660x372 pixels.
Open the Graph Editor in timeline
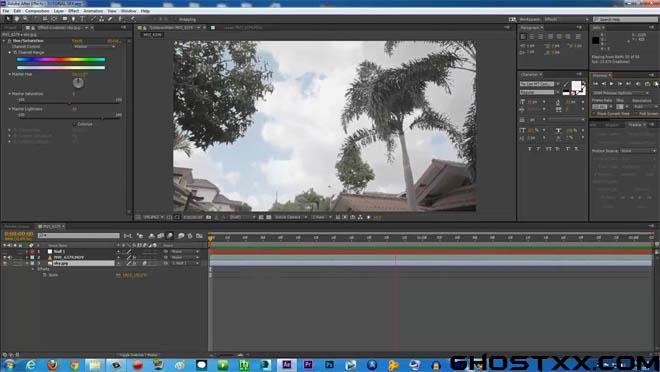[x=199, y=236]
